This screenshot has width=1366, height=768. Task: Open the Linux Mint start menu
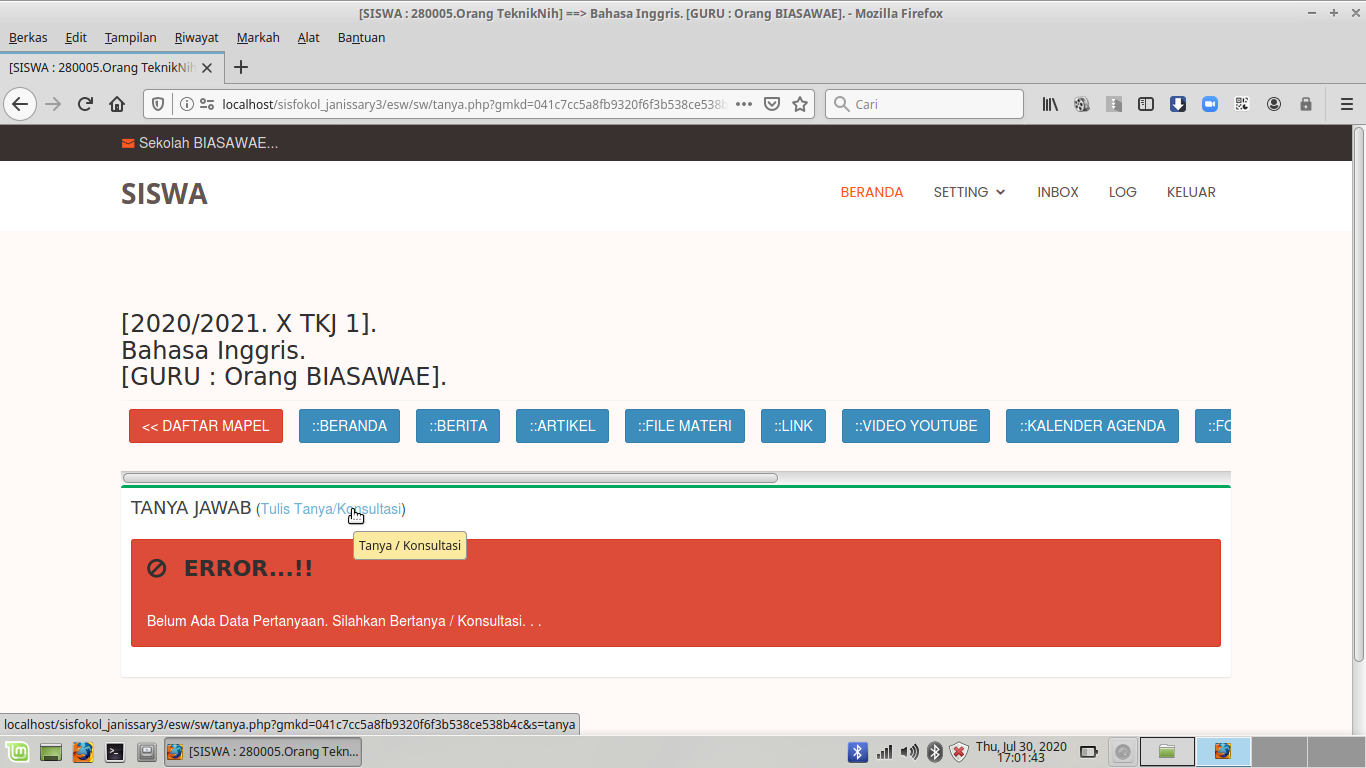(17, 751)
